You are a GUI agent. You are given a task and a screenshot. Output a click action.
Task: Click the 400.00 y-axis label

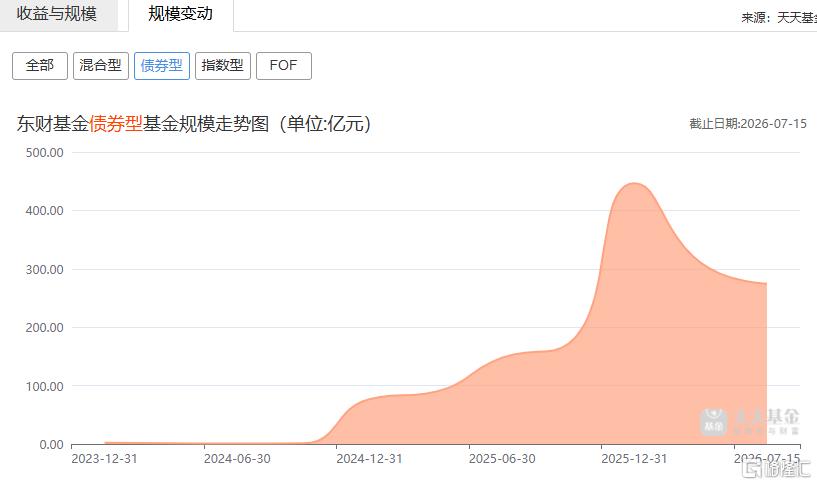point(44,211)
